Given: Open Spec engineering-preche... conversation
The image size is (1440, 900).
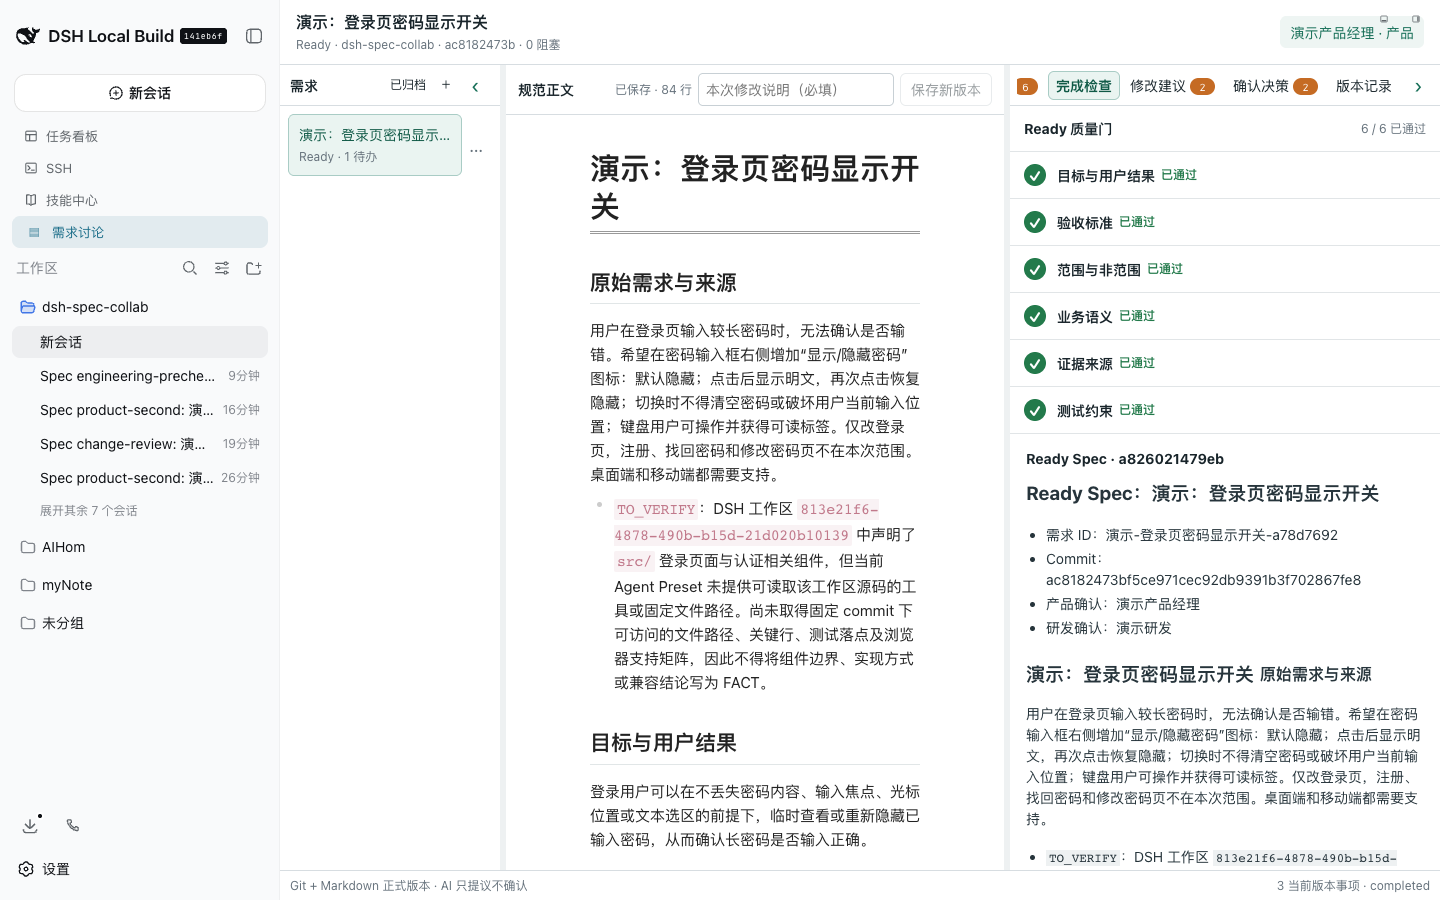Looking at the screenshot, I should 140,376.
